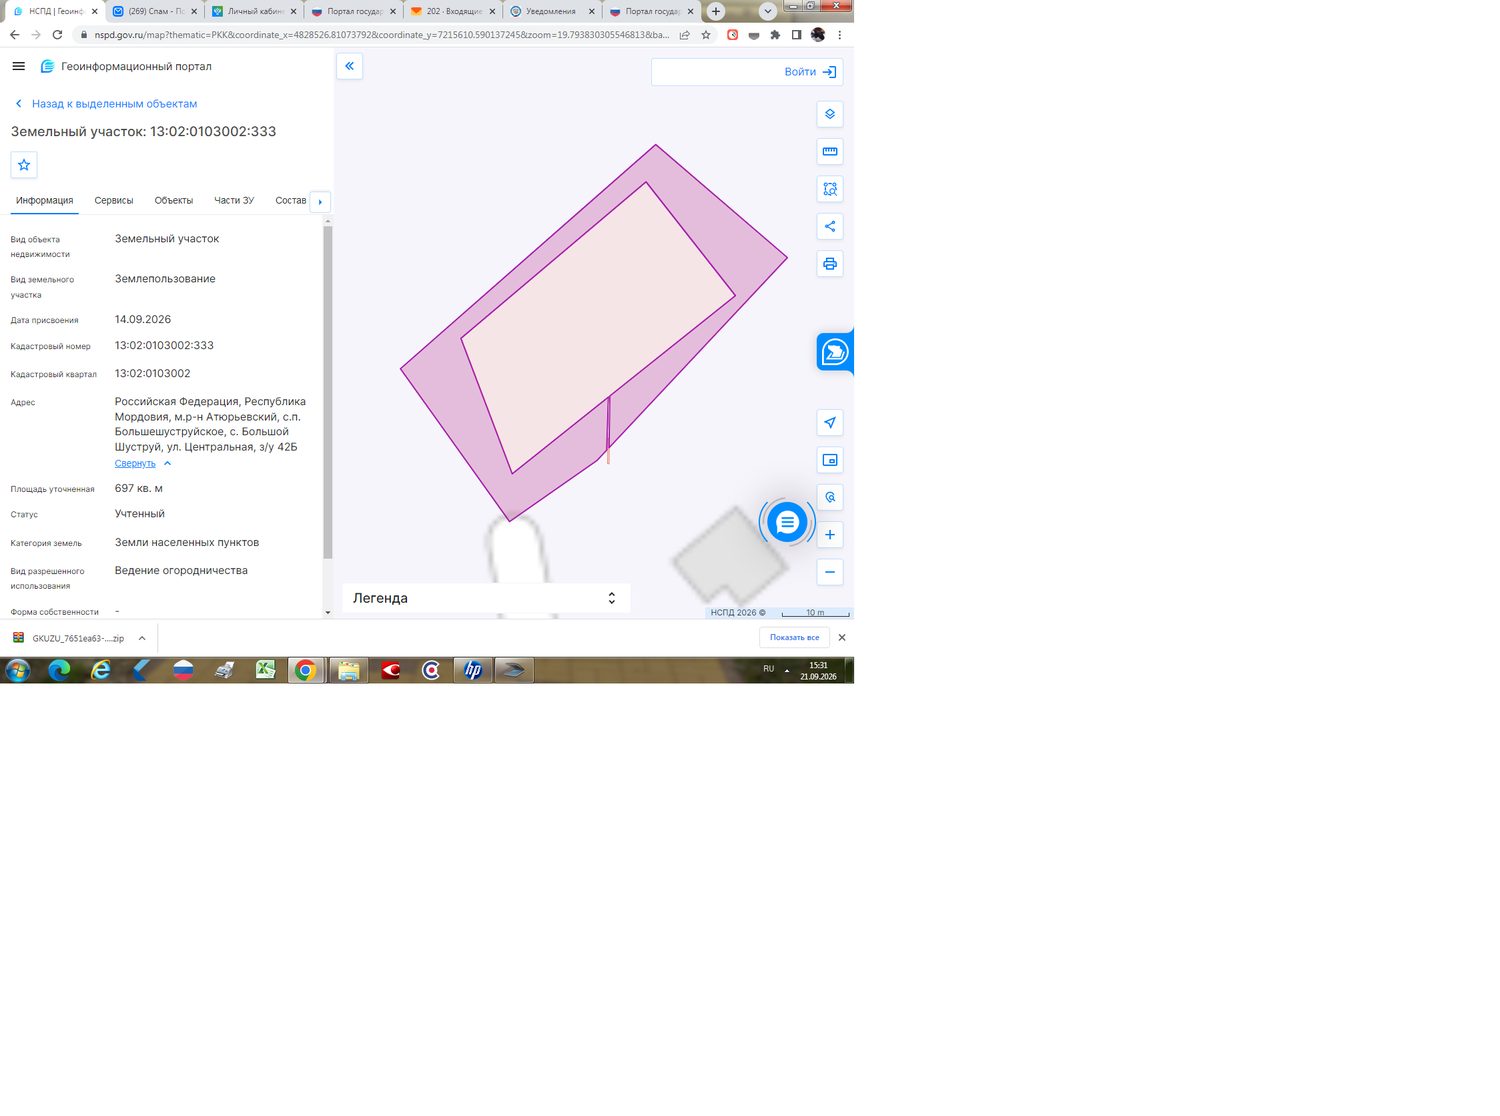Click the Войти login button

tap(810, 72)
